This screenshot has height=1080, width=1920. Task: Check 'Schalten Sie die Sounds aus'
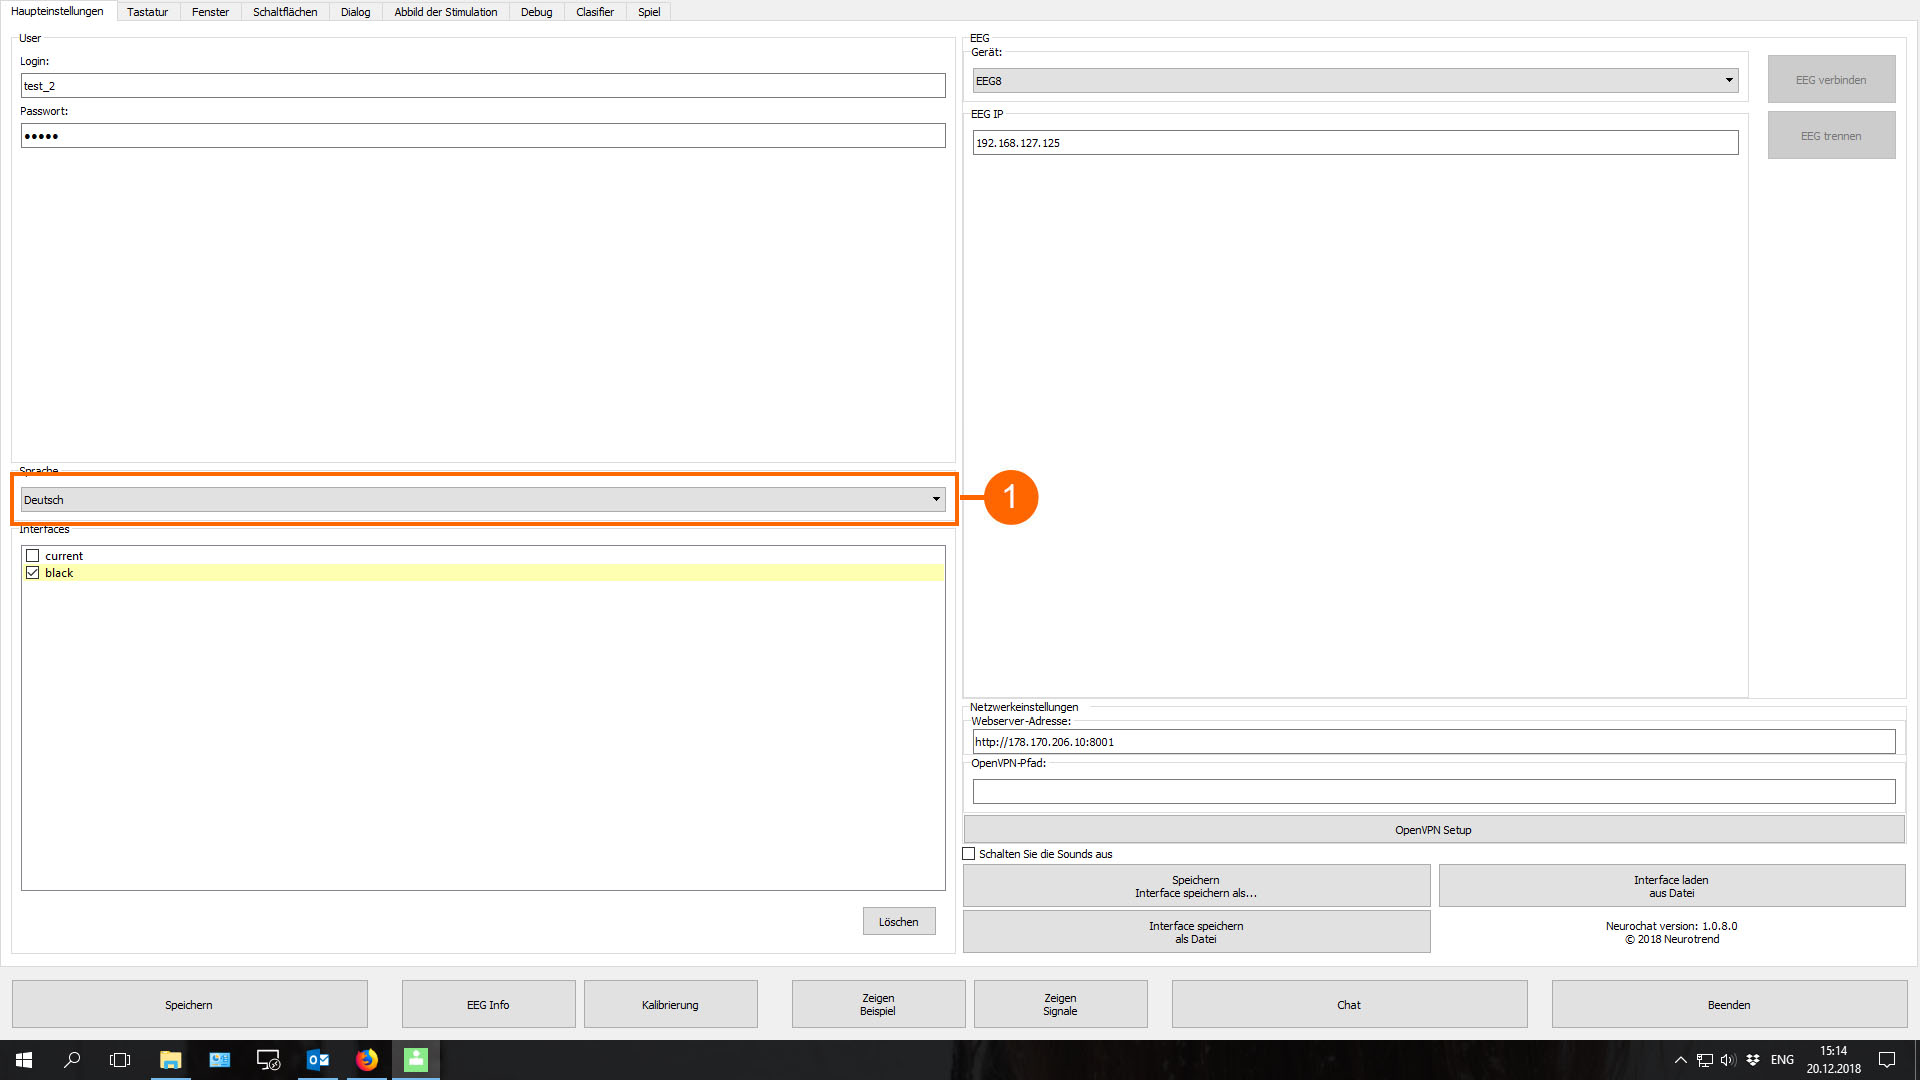(x=969, y=854)
